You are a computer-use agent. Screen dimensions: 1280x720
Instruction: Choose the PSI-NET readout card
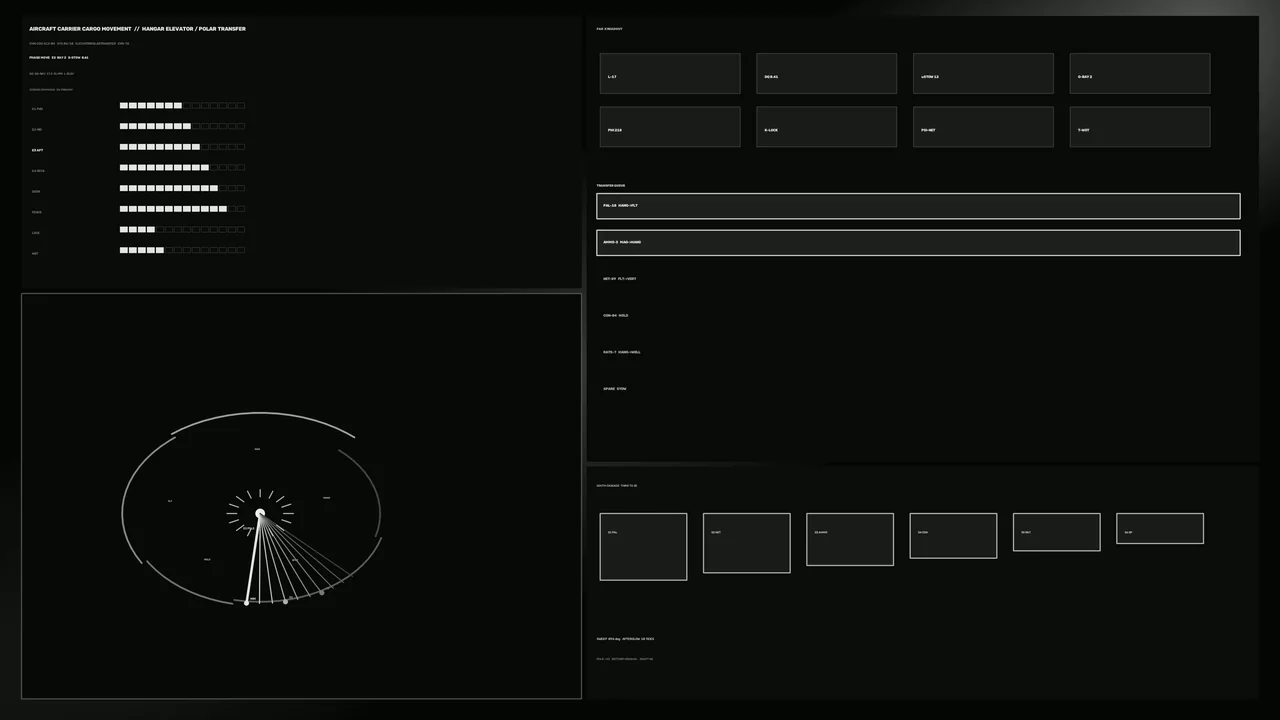[983, 127]
